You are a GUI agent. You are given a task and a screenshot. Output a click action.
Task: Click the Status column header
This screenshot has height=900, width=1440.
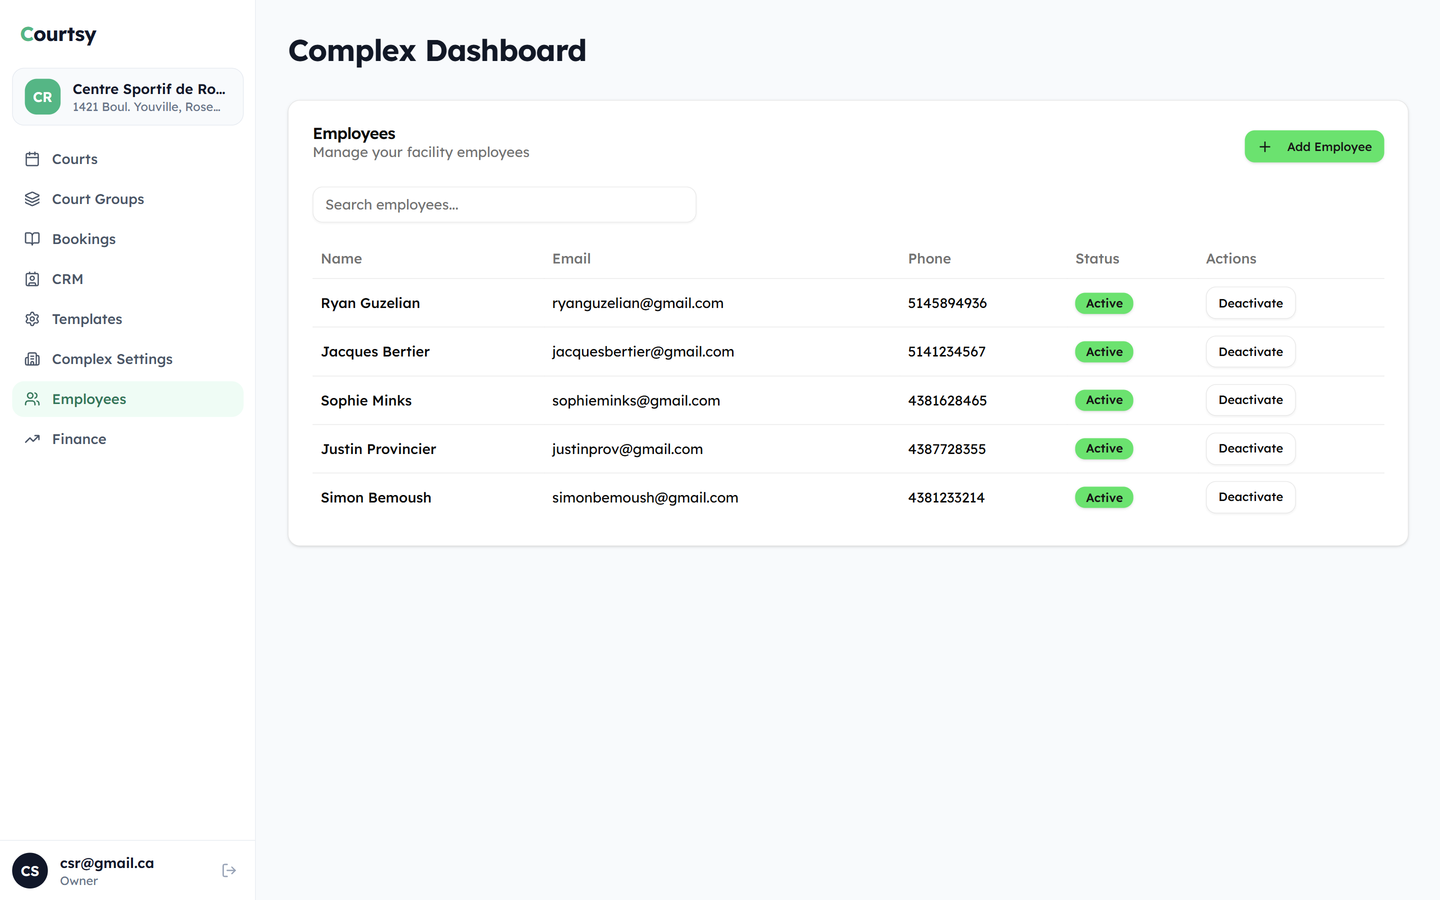click(1097, 259)
